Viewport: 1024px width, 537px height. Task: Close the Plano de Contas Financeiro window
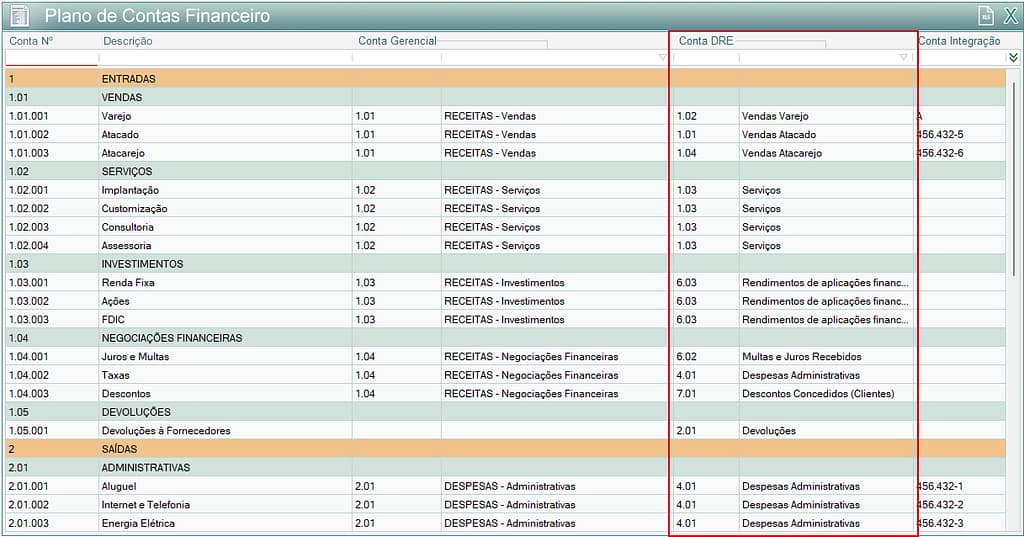click(1010, 15)
